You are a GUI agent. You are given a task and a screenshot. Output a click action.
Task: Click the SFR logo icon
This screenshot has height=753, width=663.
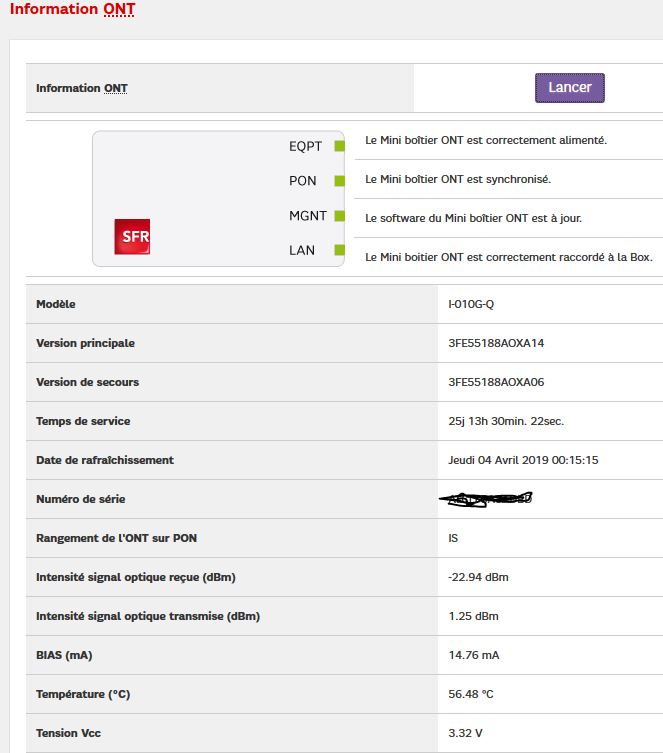pyautogui.click(x=133, y=237)
